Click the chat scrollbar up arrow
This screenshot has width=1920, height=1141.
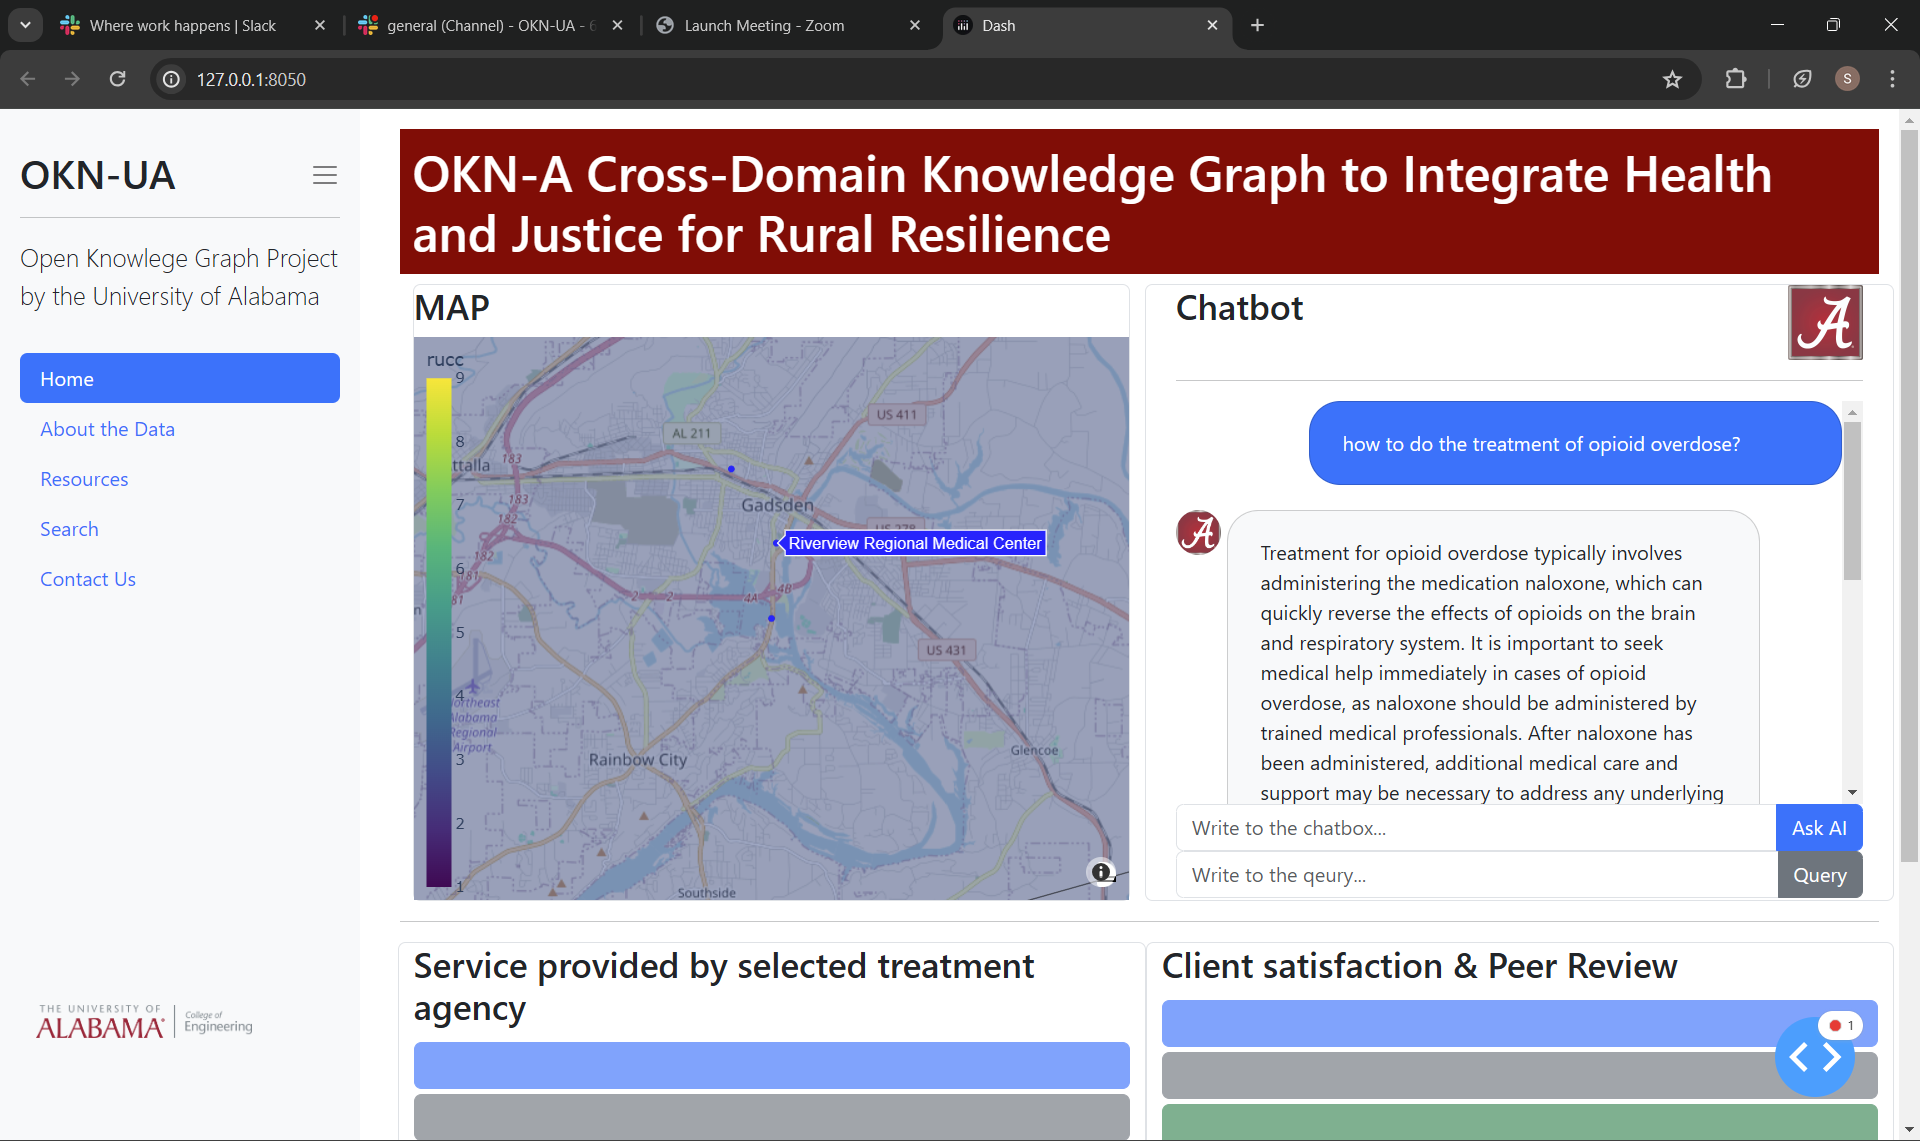[1852, 411]
